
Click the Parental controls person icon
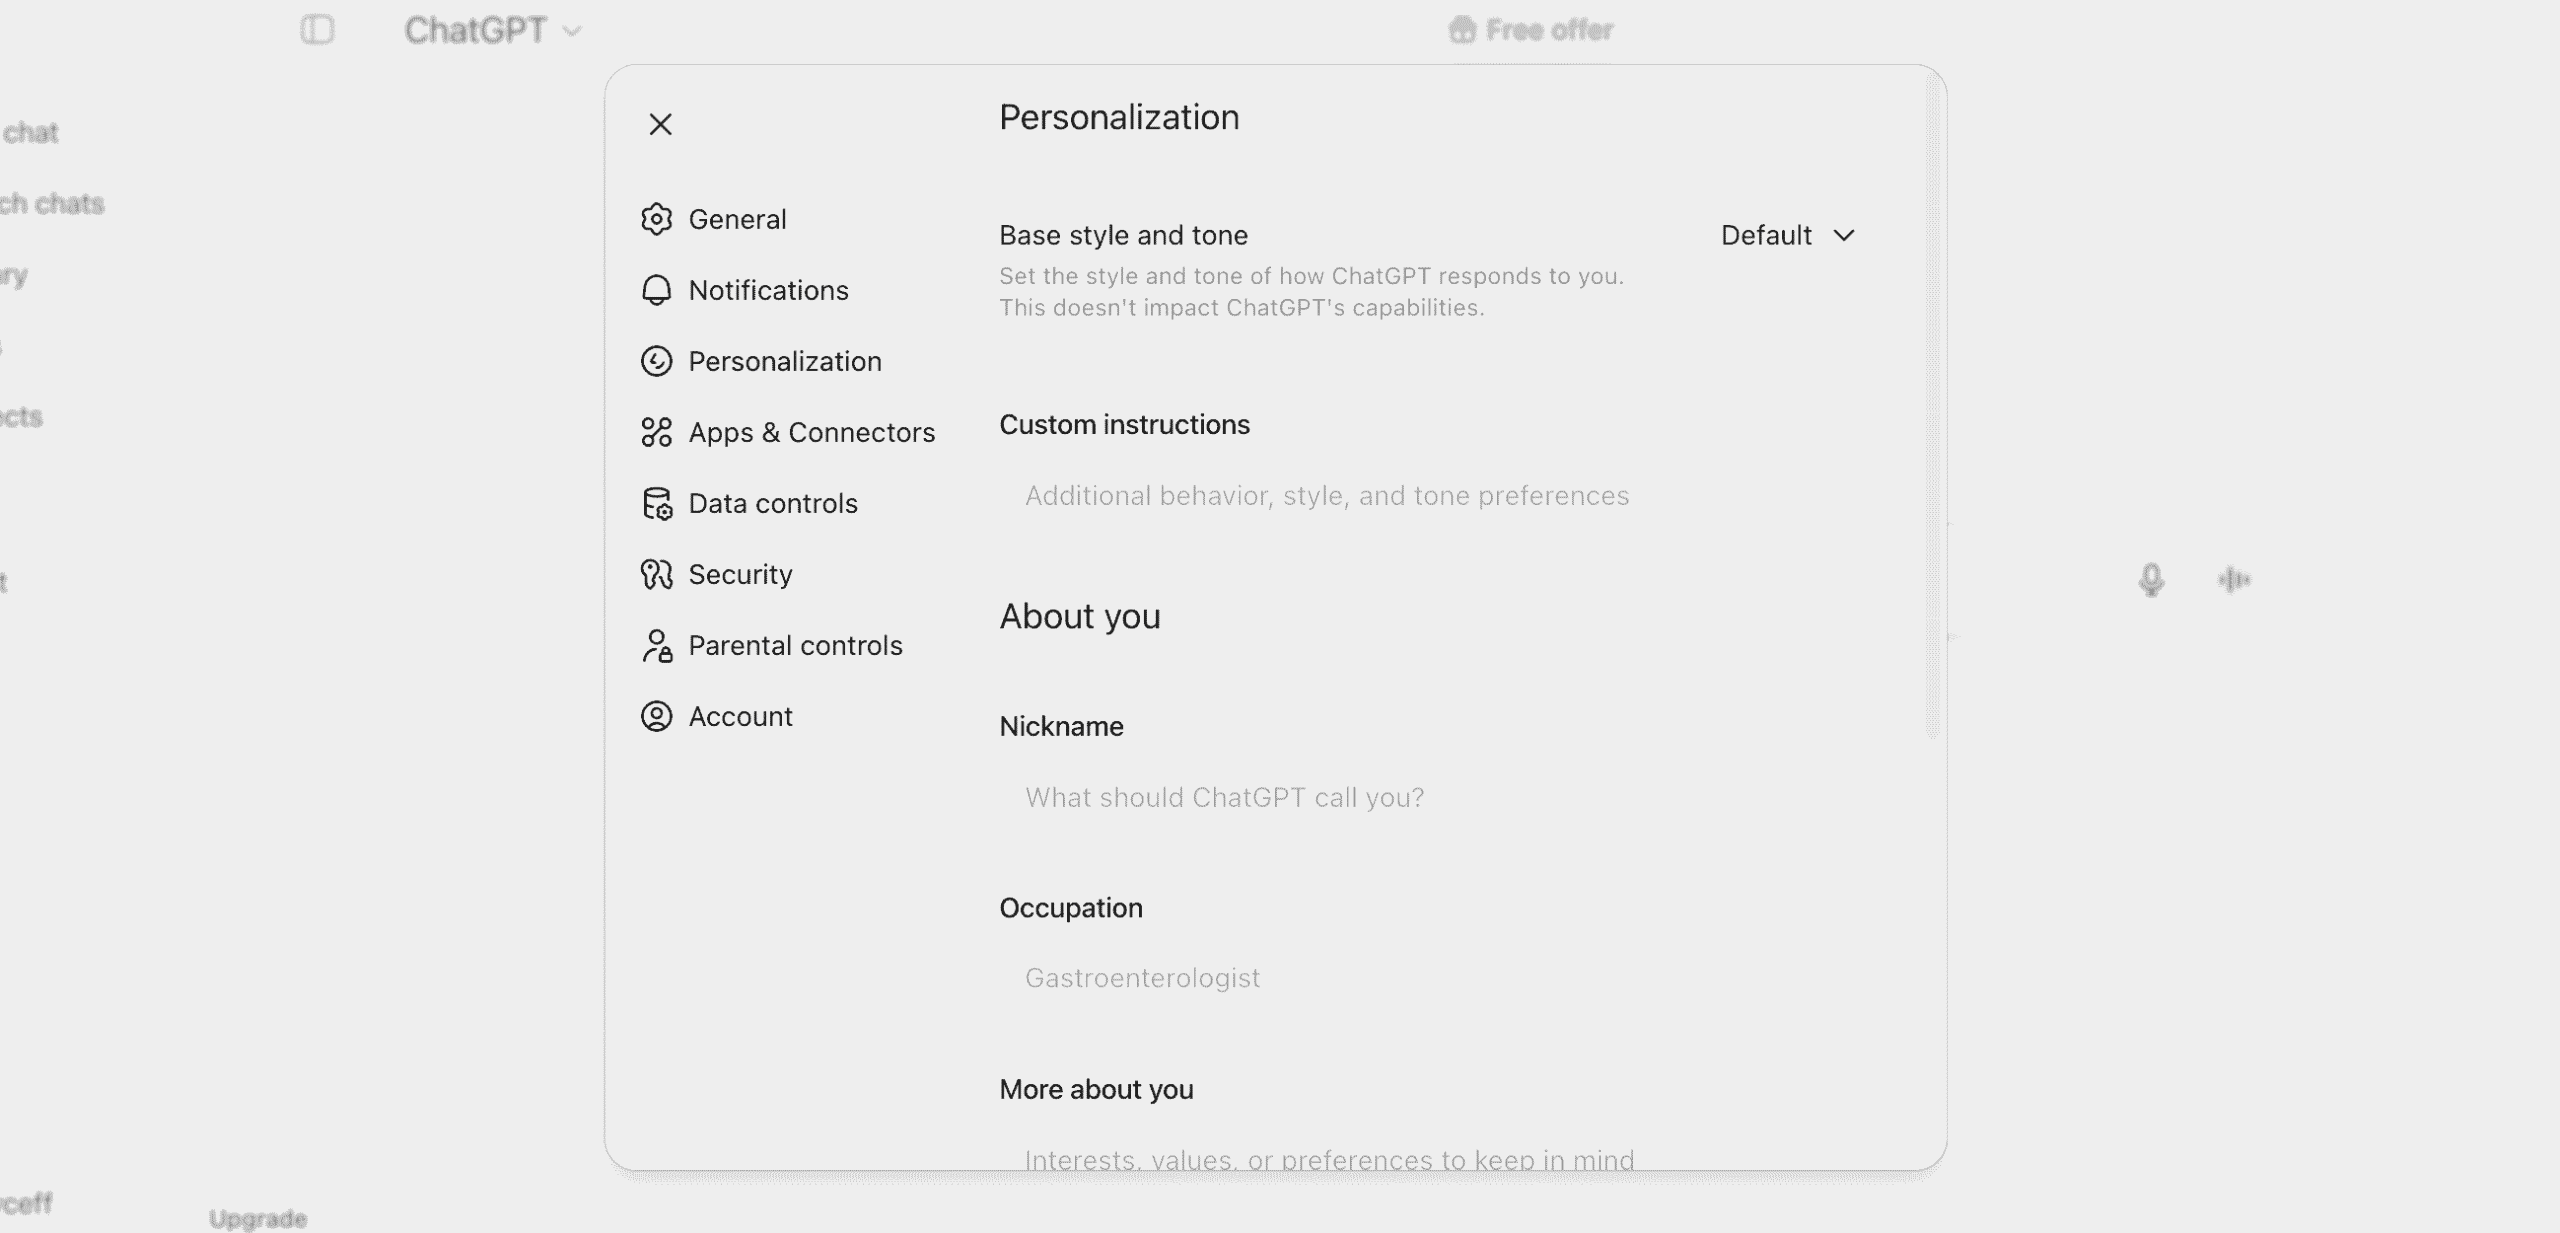[656, 645]
